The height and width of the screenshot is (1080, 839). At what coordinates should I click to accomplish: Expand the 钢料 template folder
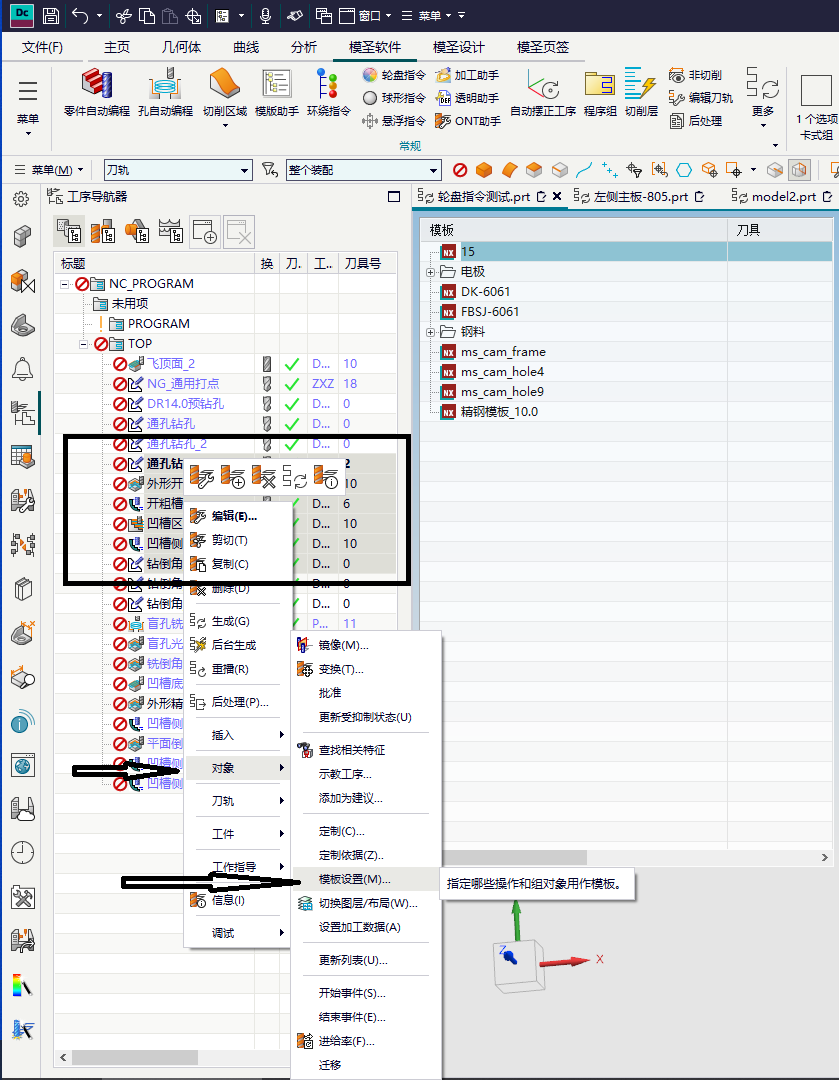tap(431, 332)
